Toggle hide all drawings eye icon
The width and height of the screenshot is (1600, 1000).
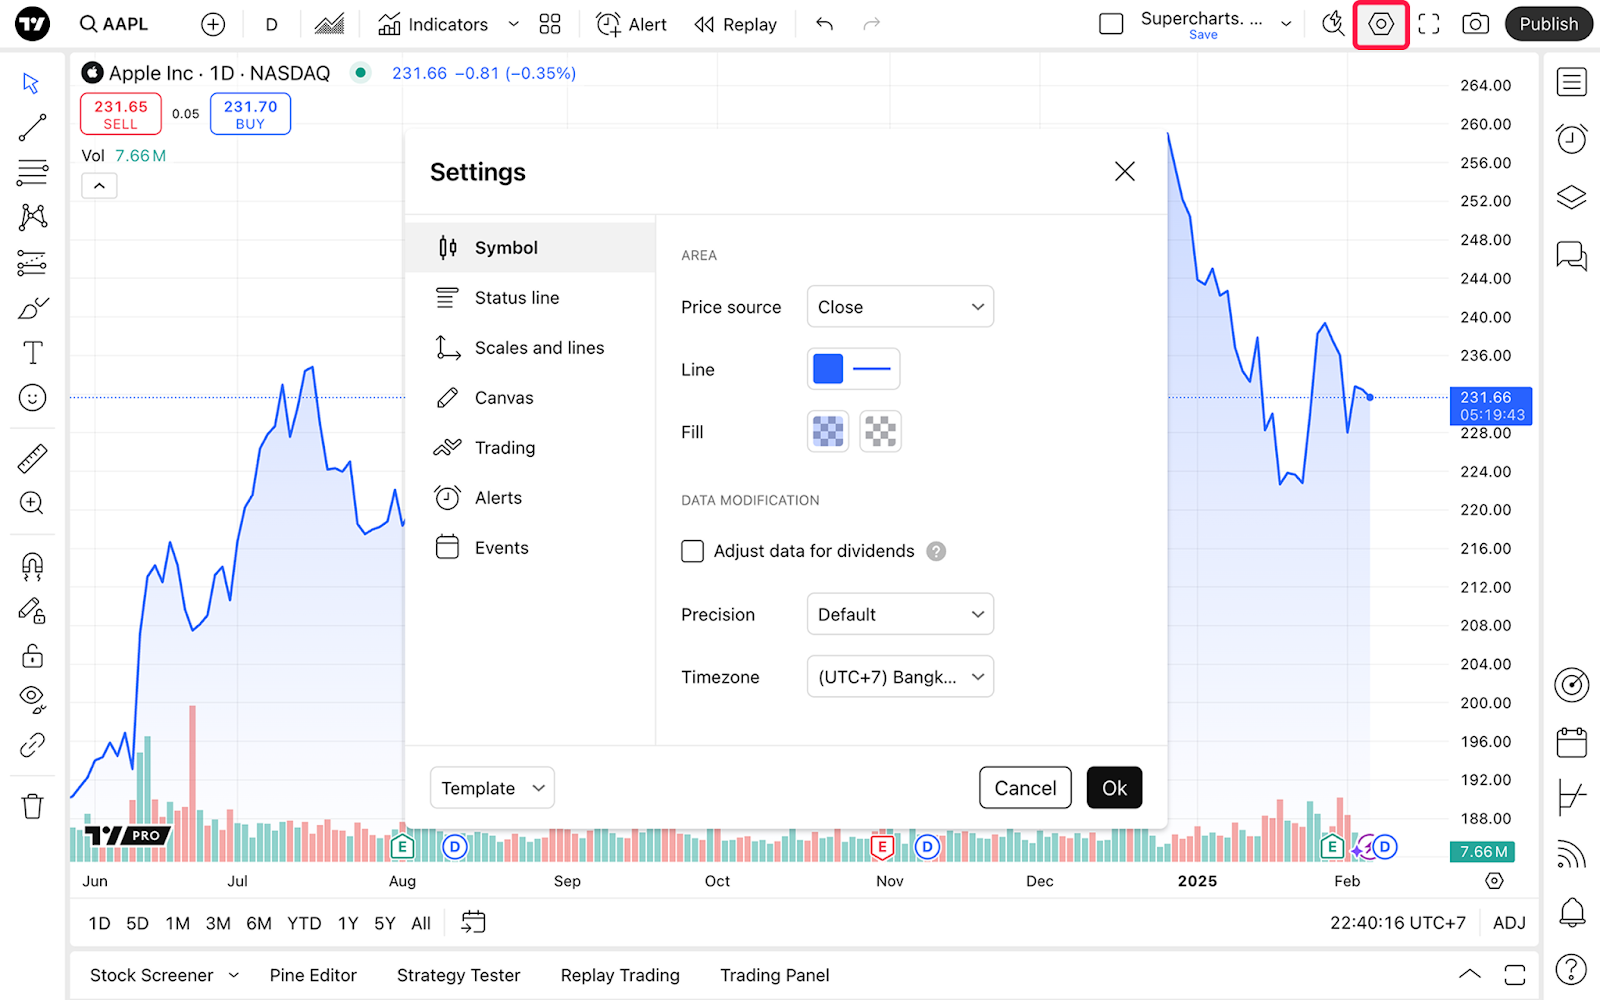pos(32,700)
